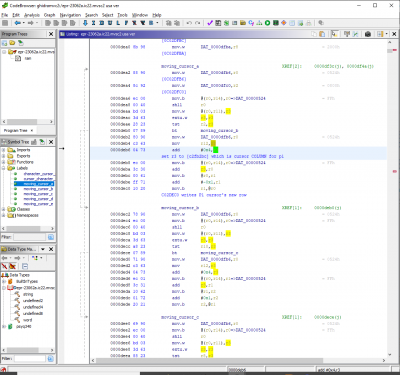
Task: Click the Data Type Manager back arrow
Action: click(x=4, y=258)
